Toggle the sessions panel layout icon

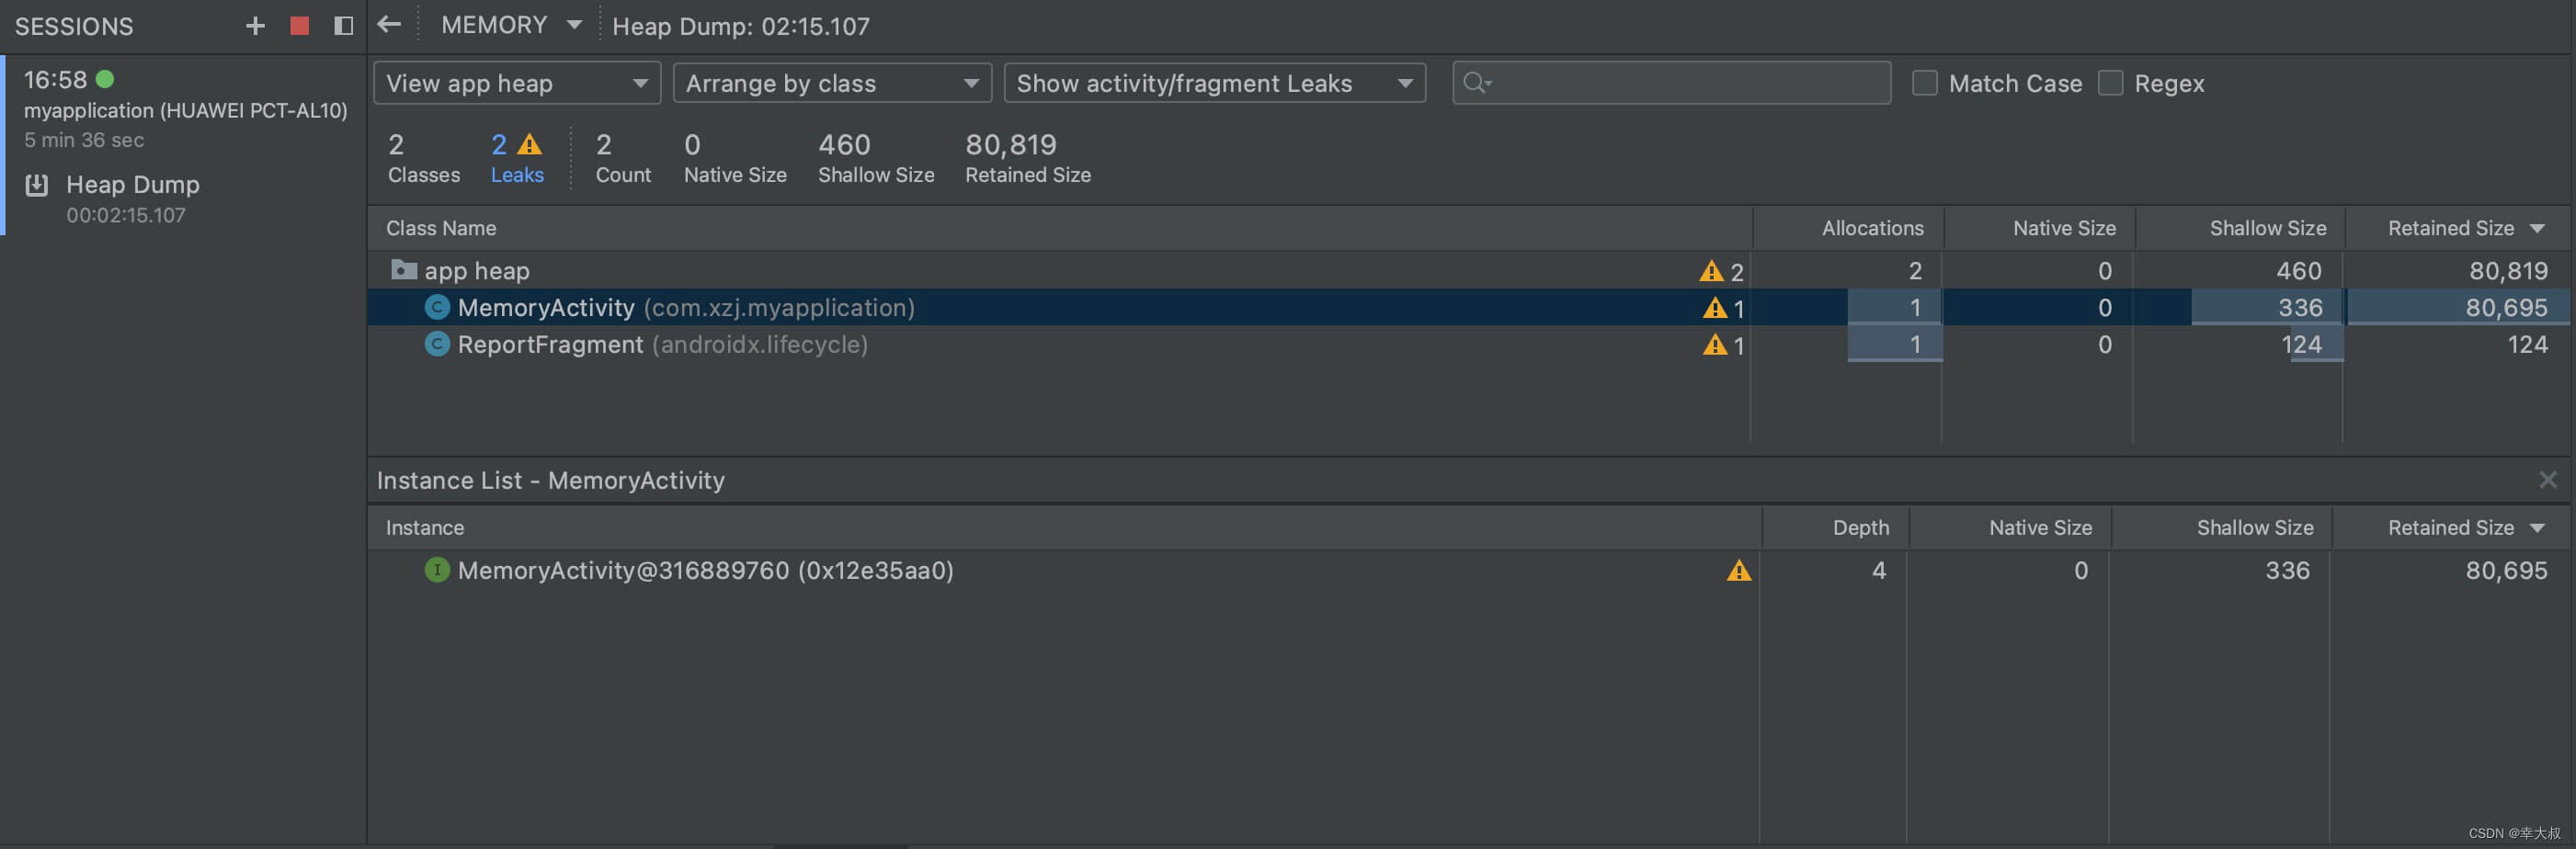pyautogui.click(x=343, y=26)
